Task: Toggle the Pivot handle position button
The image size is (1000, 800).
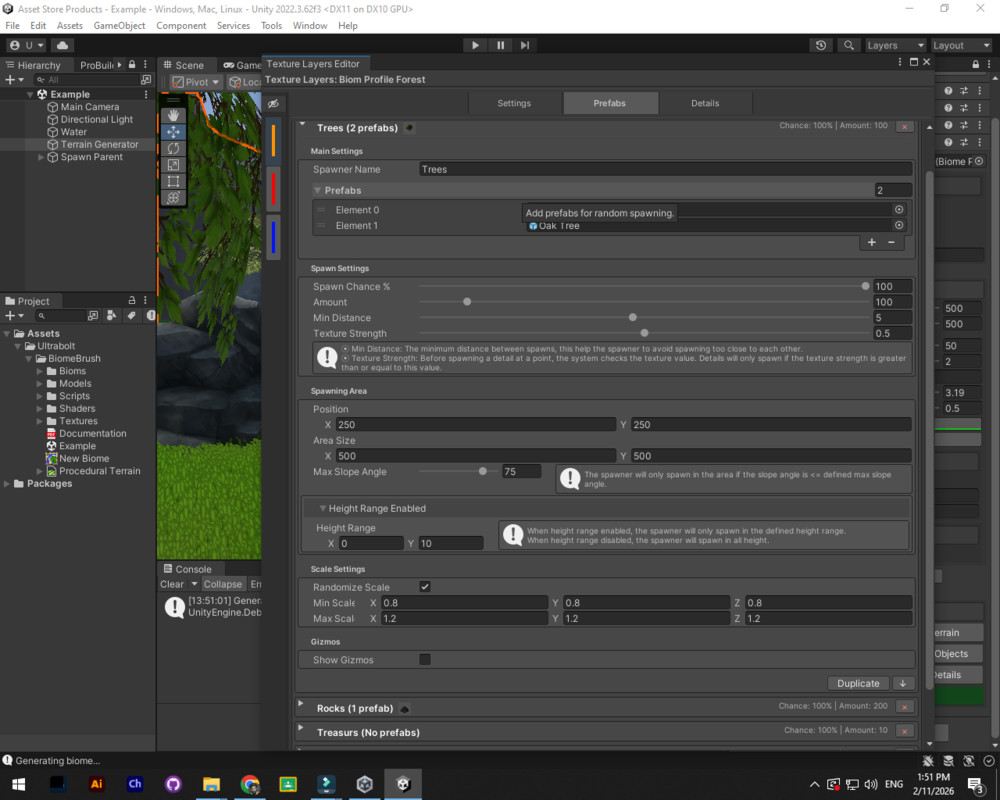Action: coord(195,82)
